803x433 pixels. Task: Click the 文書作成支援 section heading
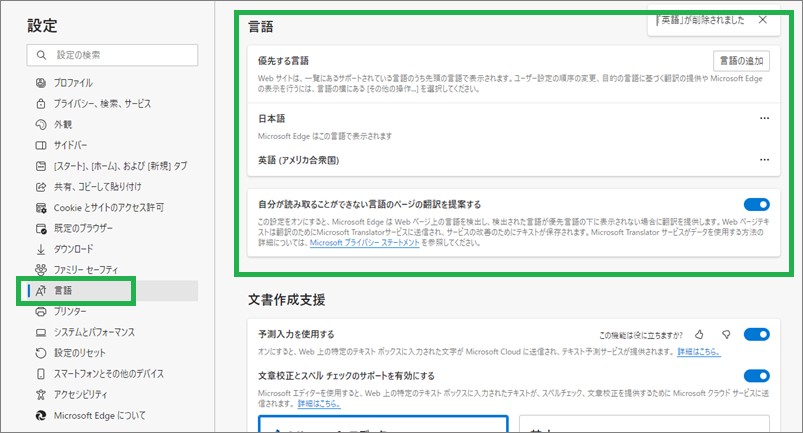coord(286,299)
